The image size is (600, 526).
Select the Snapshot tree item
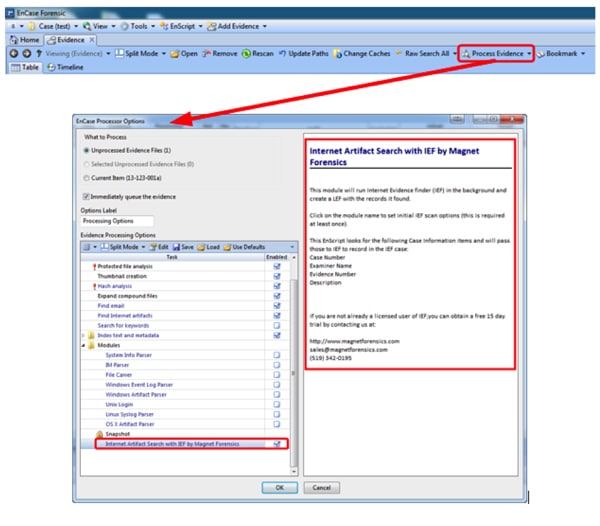117,434
